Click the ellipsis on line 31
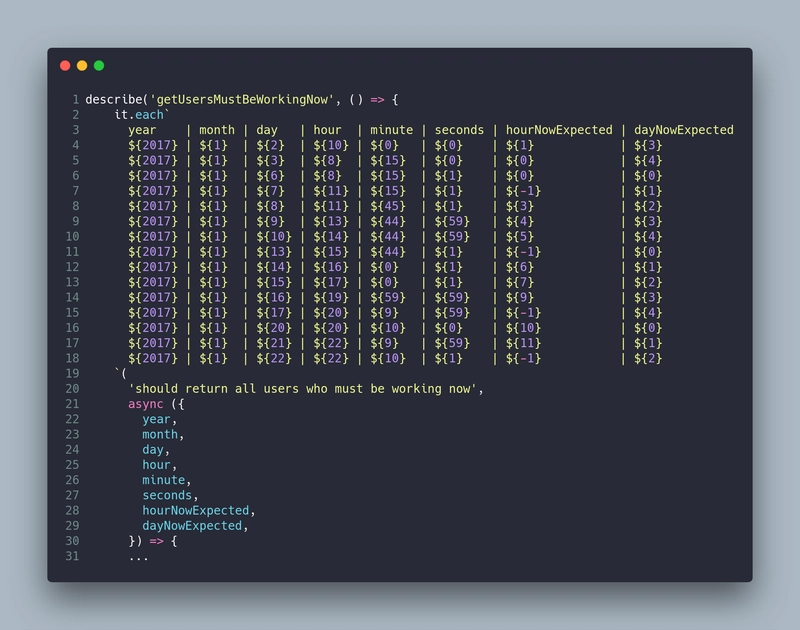 point(138,559)
